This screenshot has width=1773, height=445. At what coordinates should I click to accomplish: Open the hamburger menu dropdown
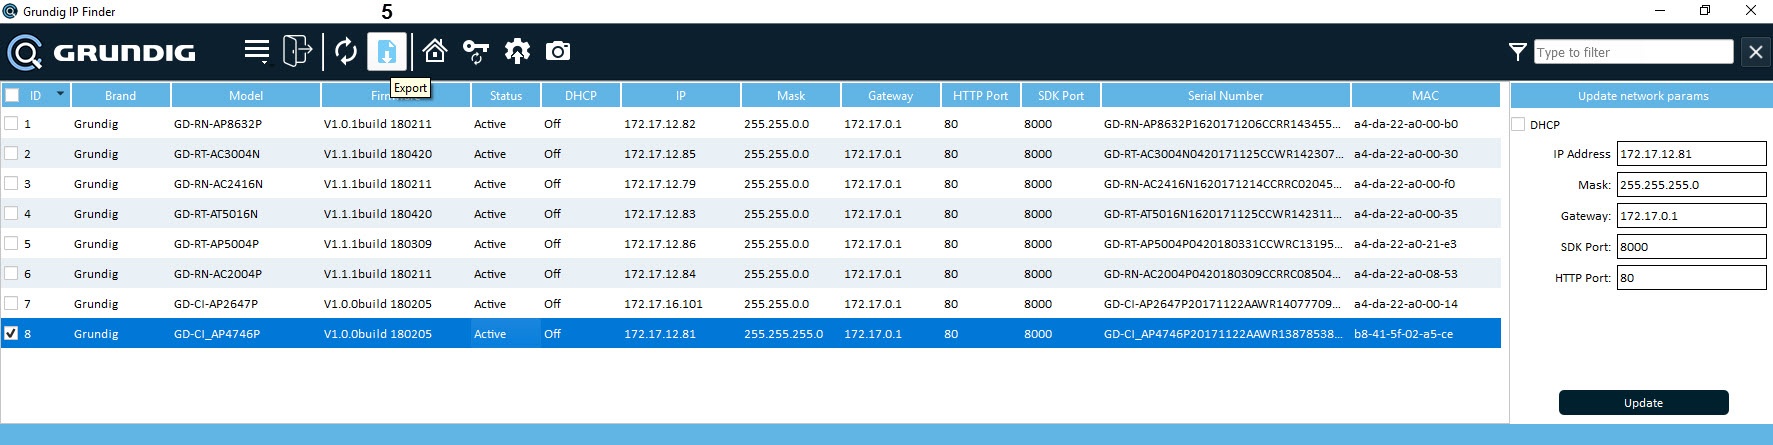[x=257, y=51]
